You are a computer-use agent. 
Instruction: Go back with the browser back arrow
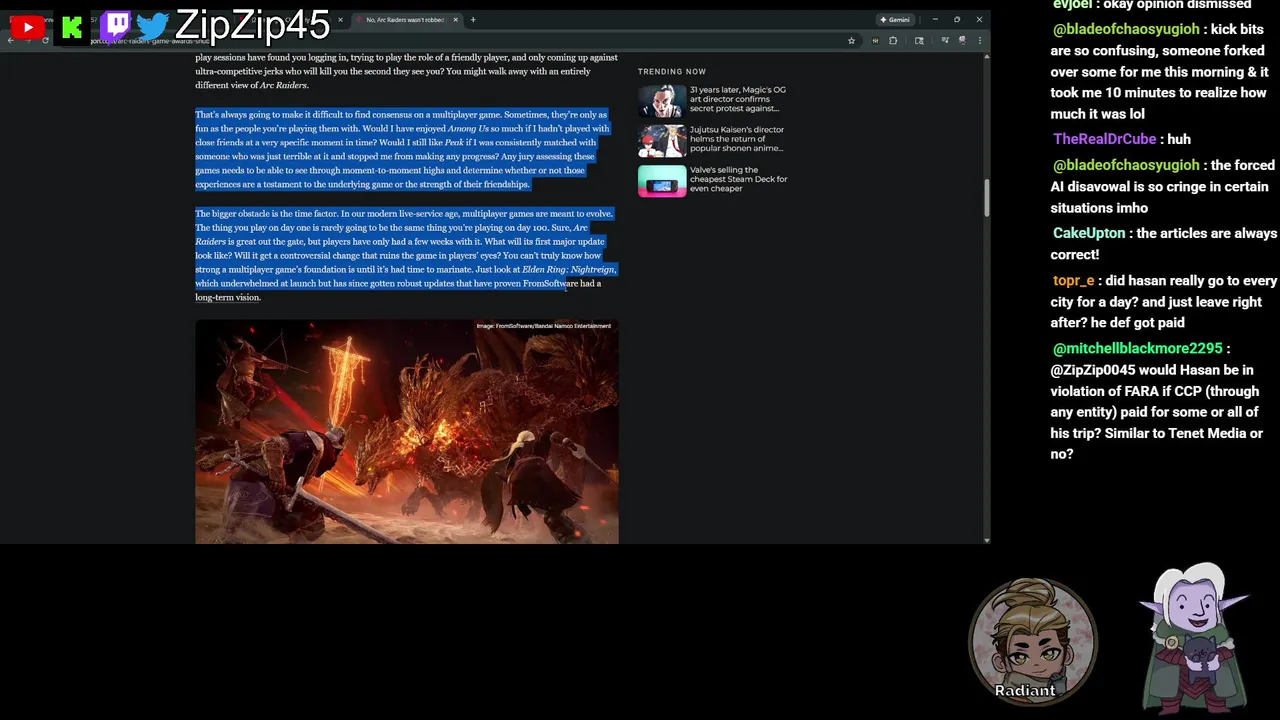pos(10,40)
